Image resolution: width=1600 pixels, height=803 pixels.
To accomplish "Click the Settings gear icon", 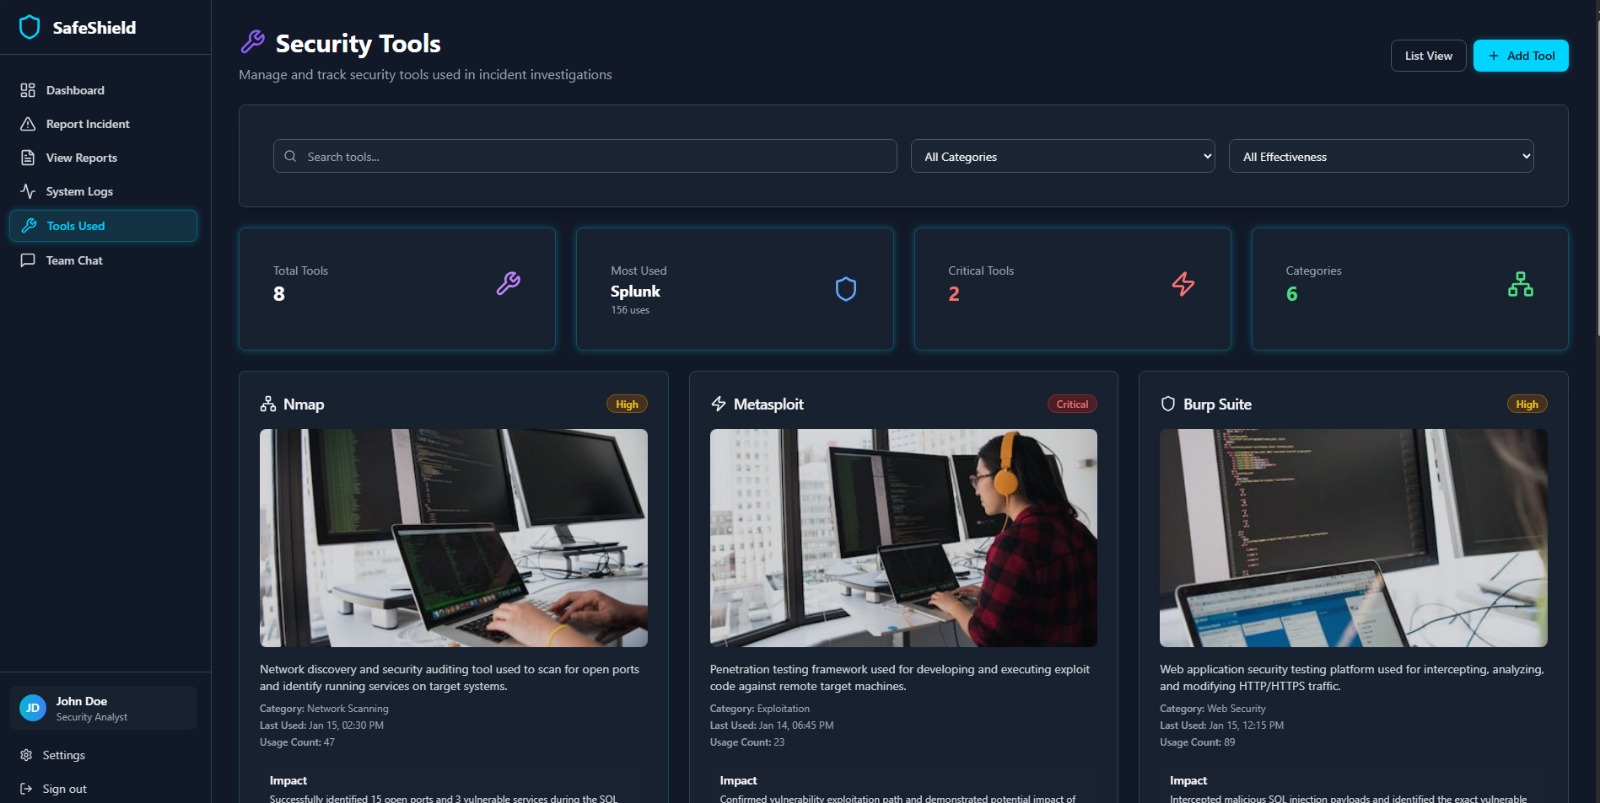I will pos(26,755).
